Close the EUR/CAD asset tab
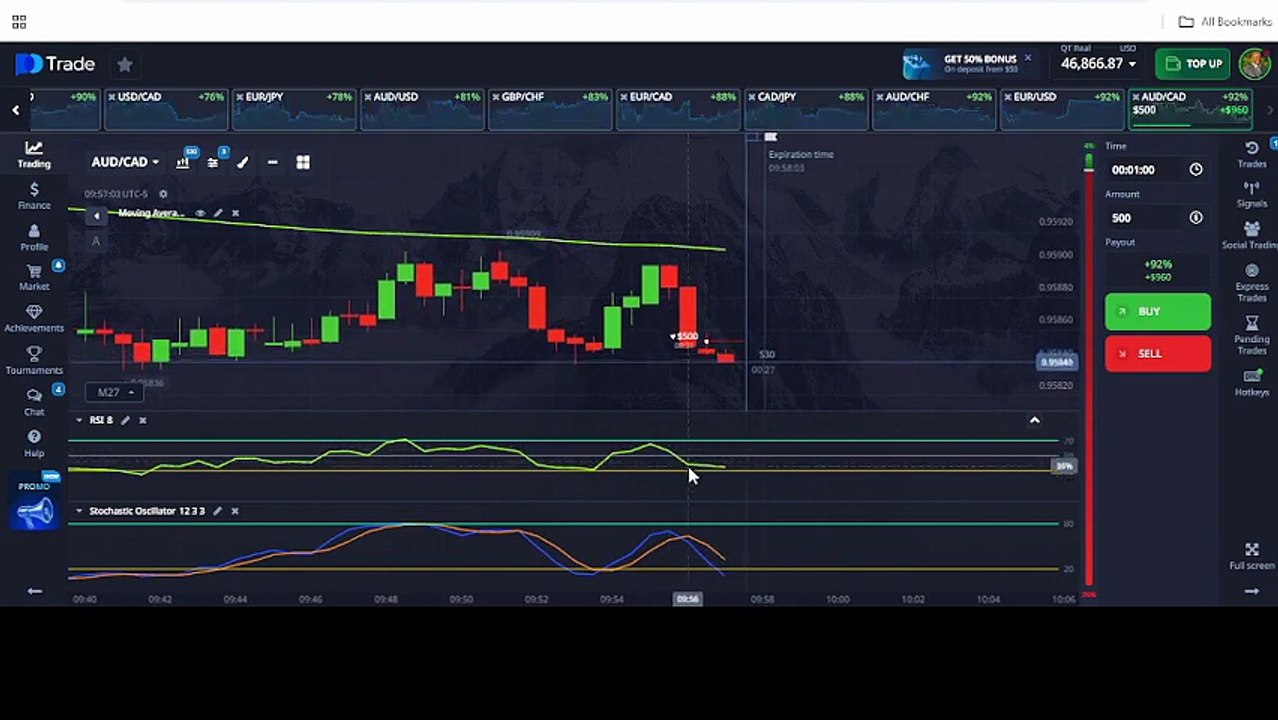 pos(623,97)
